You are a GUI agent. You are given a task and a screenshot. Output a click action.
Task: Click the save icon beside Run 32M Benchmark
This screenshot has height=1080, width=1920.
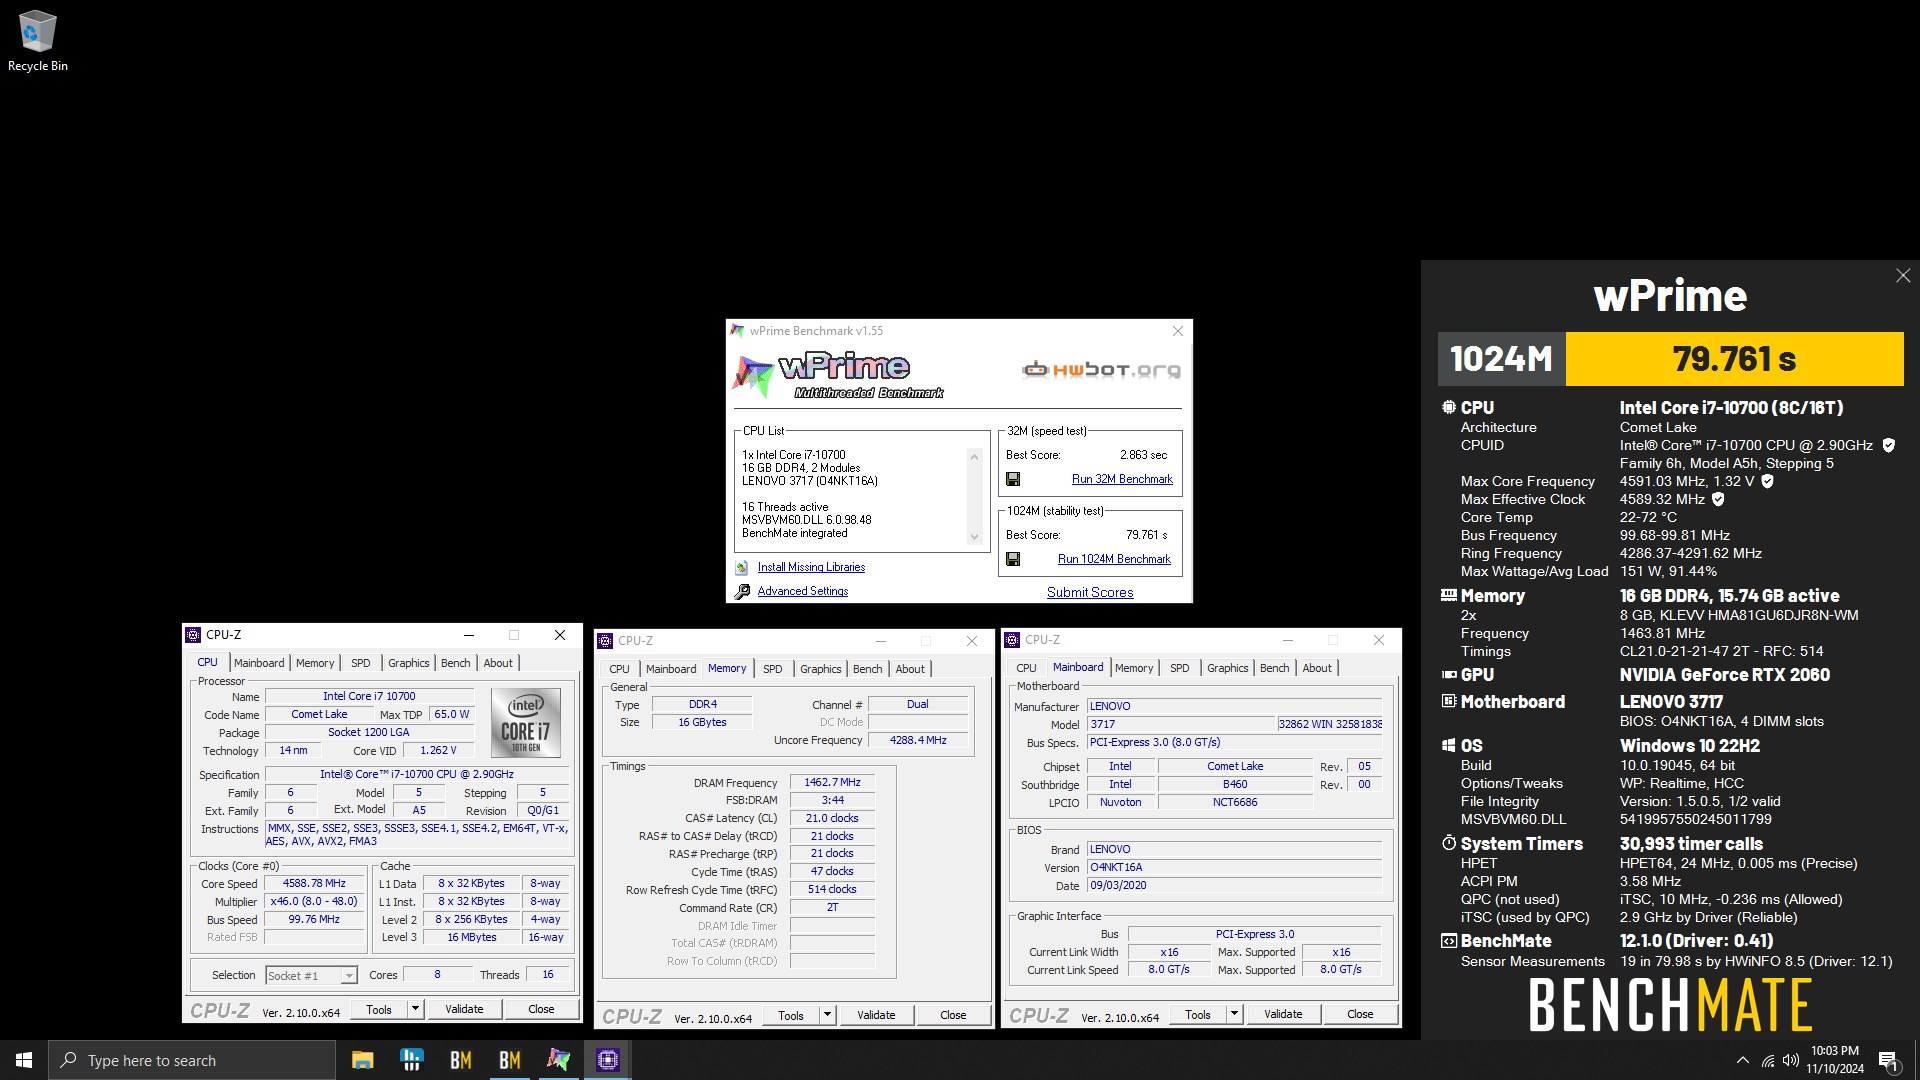click(x=1013, y=479)
